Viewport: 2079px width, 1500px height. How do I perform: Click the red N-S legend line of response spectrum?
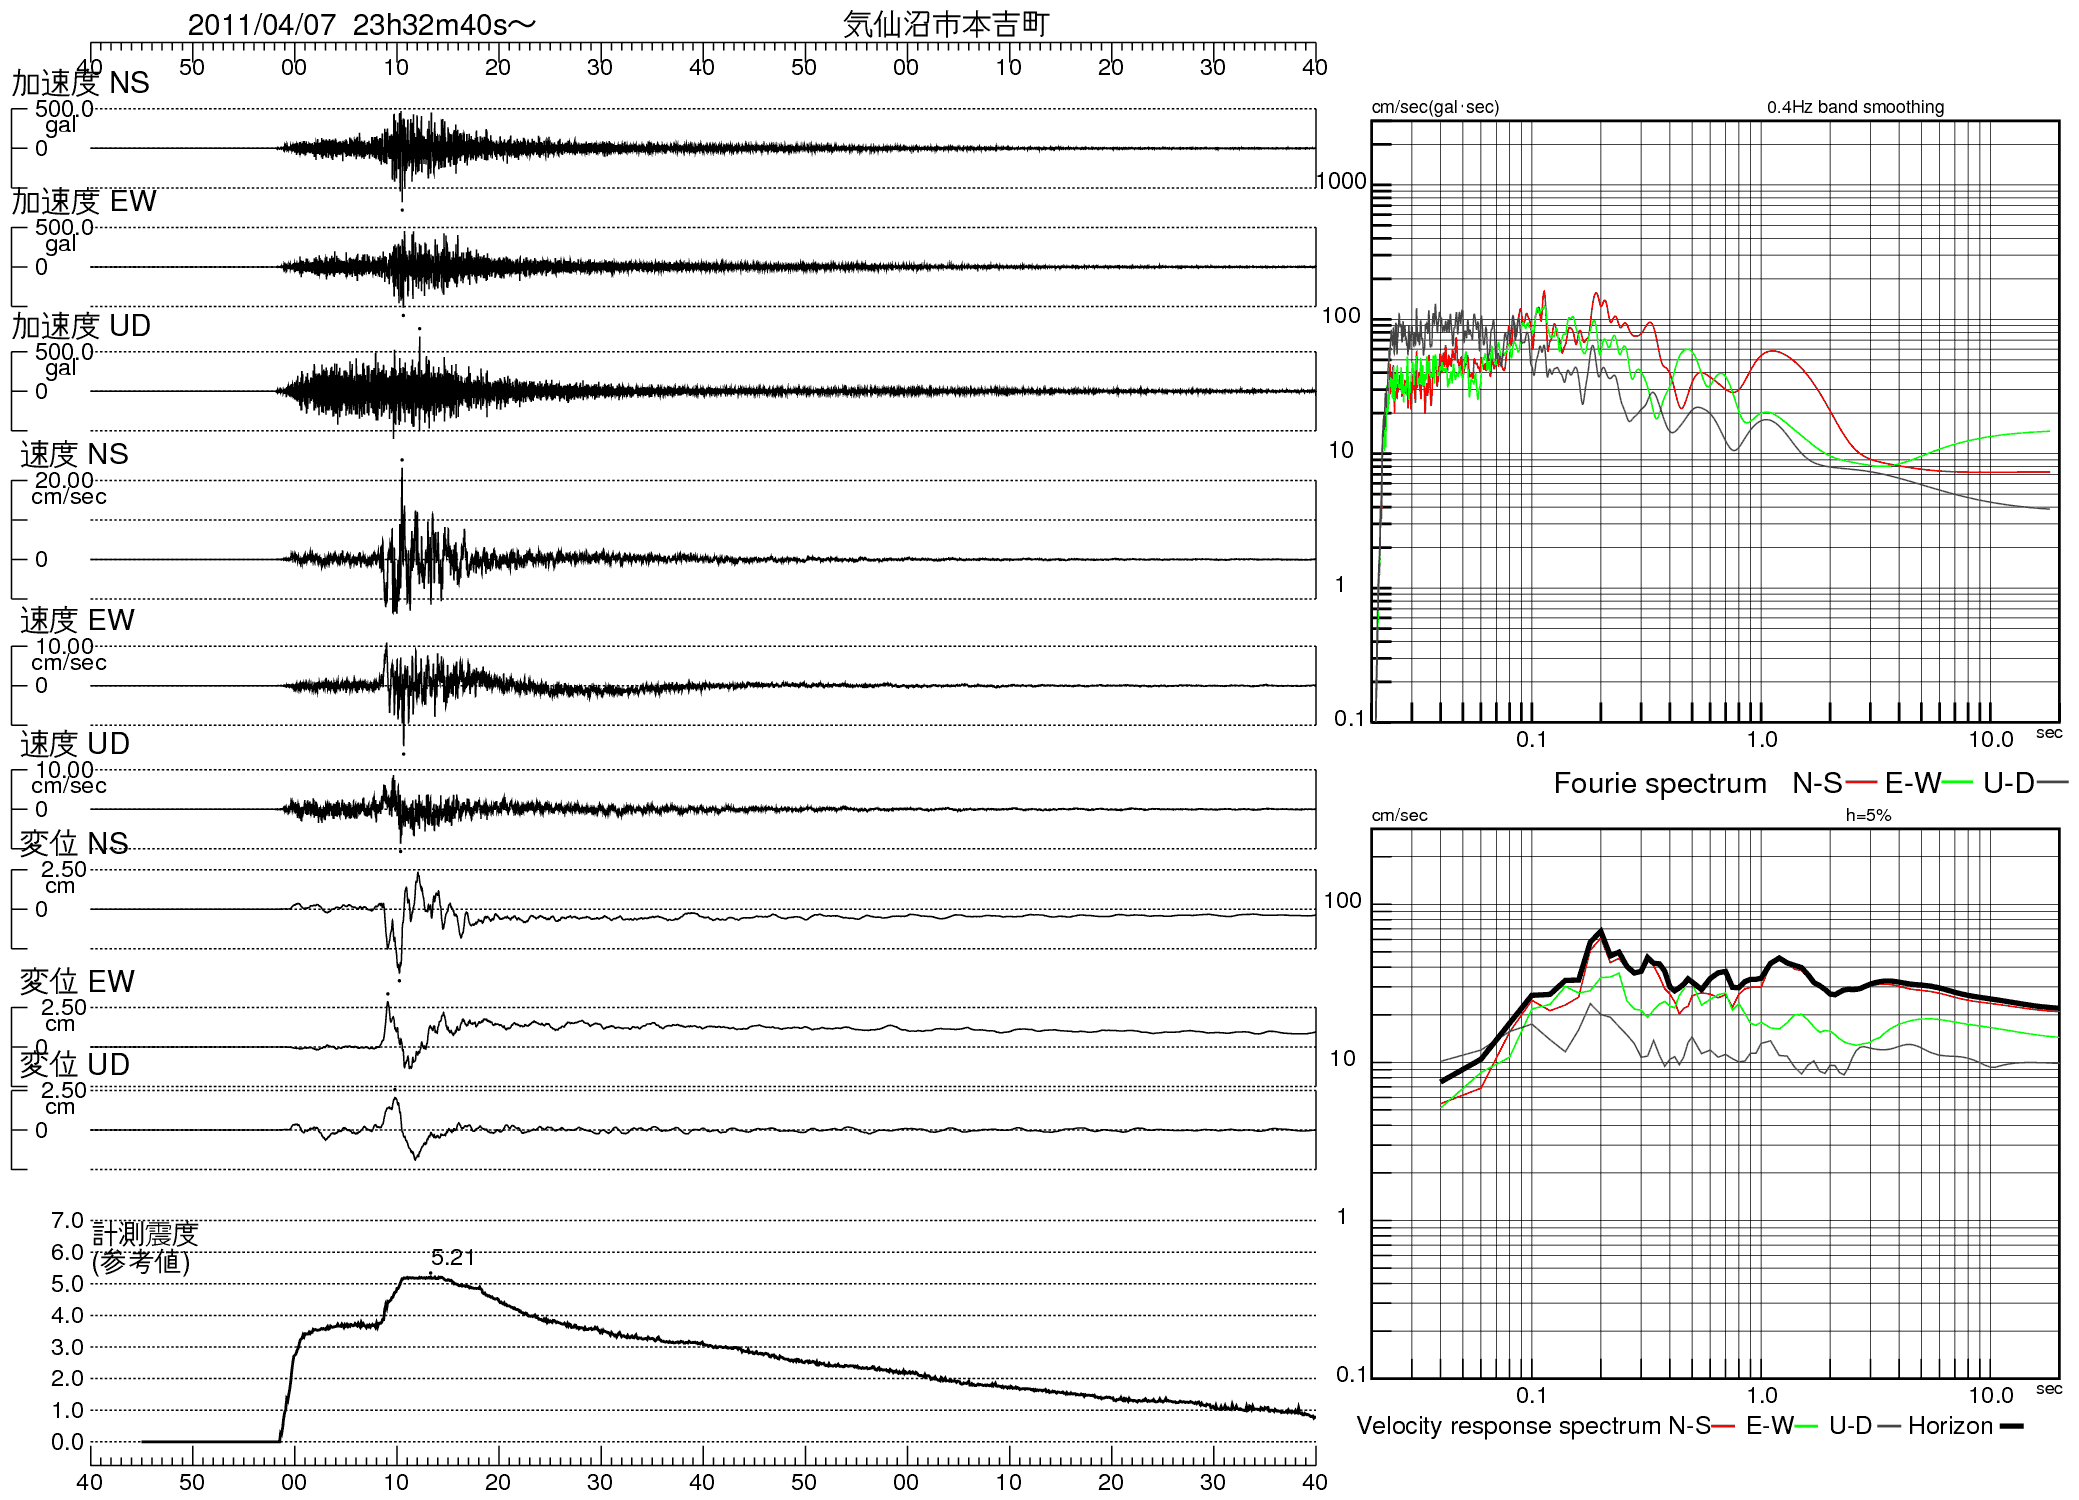[1723, 1426]
